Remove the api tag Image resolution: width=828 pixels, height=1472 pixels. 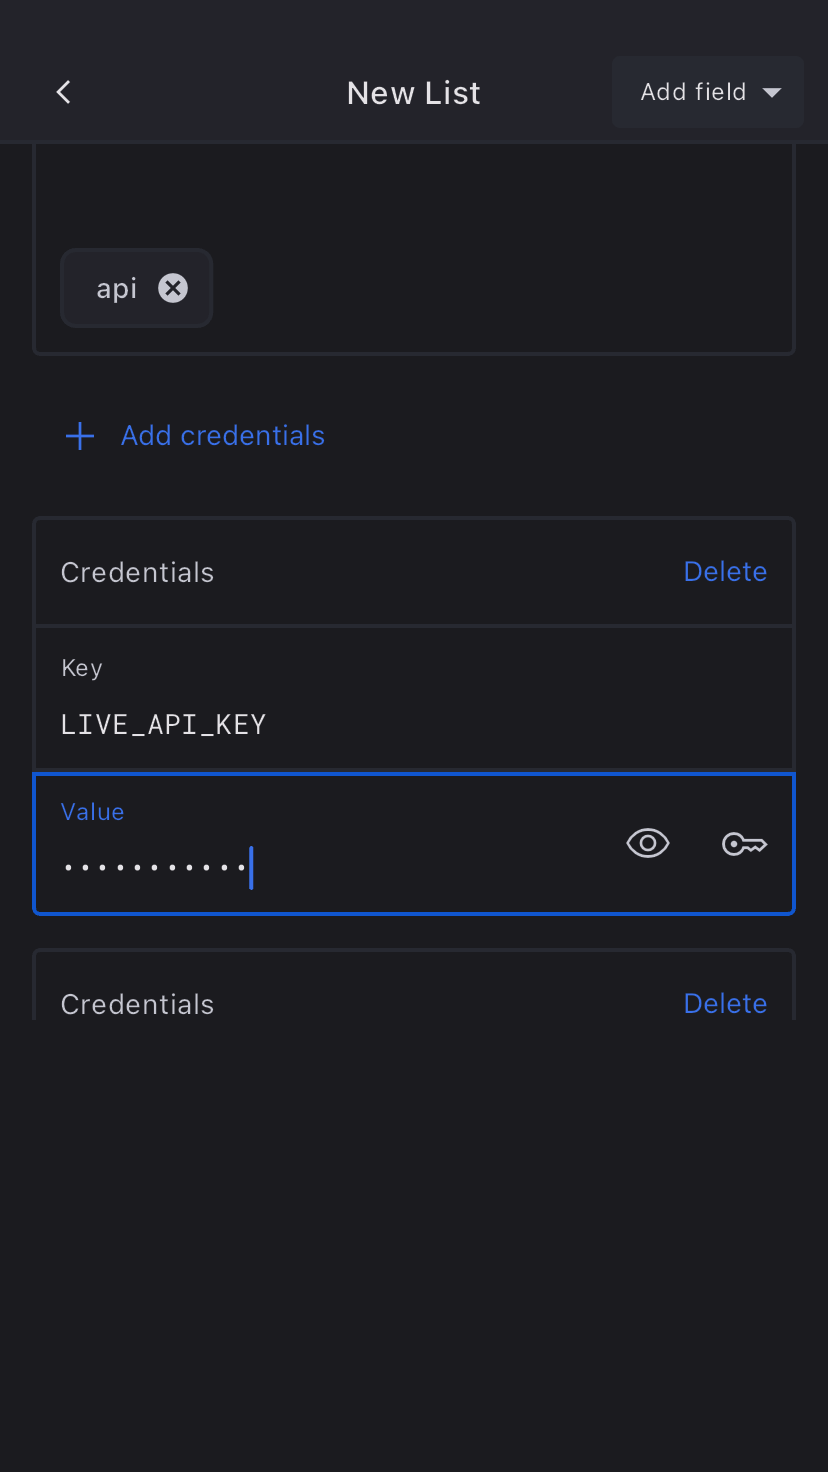173,288
